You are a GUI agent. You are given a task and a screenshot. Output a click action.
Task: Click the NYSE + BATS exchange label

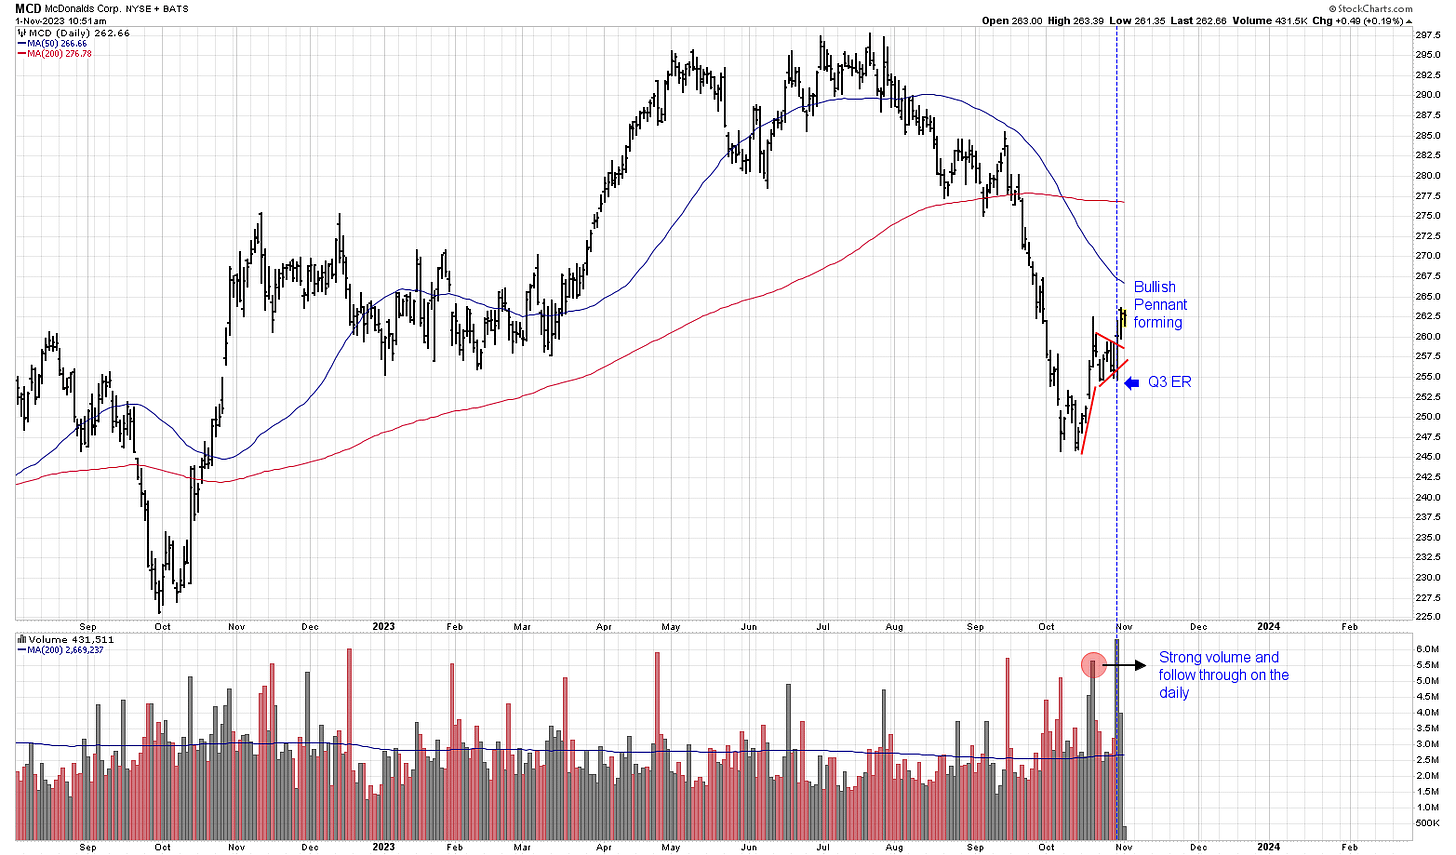pos(157,9)
